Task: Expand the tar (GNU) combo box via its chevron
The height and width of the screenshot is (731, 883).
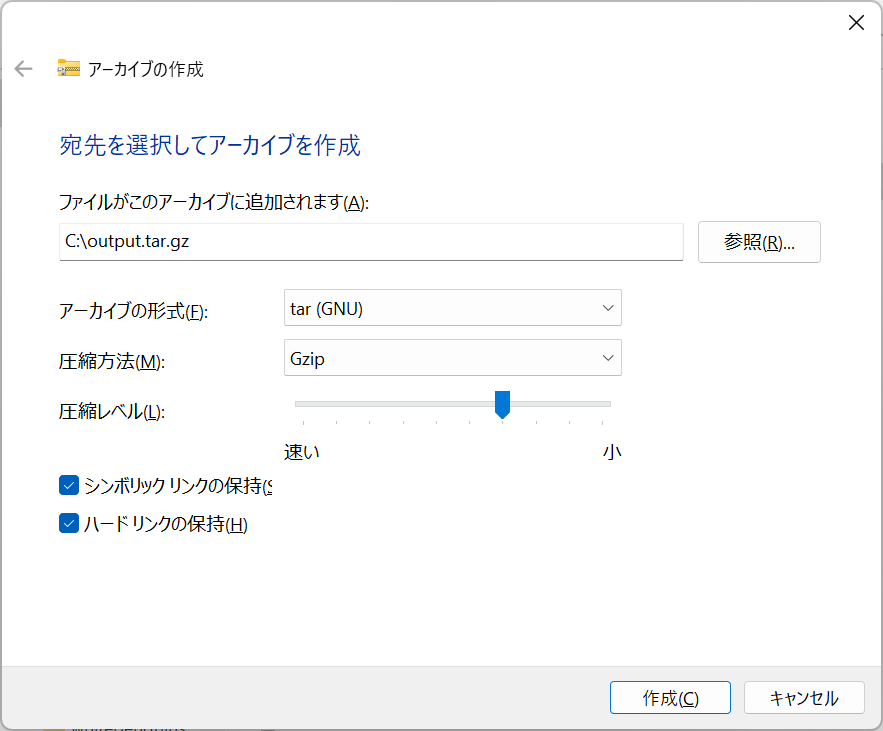Action: [607, 307]
